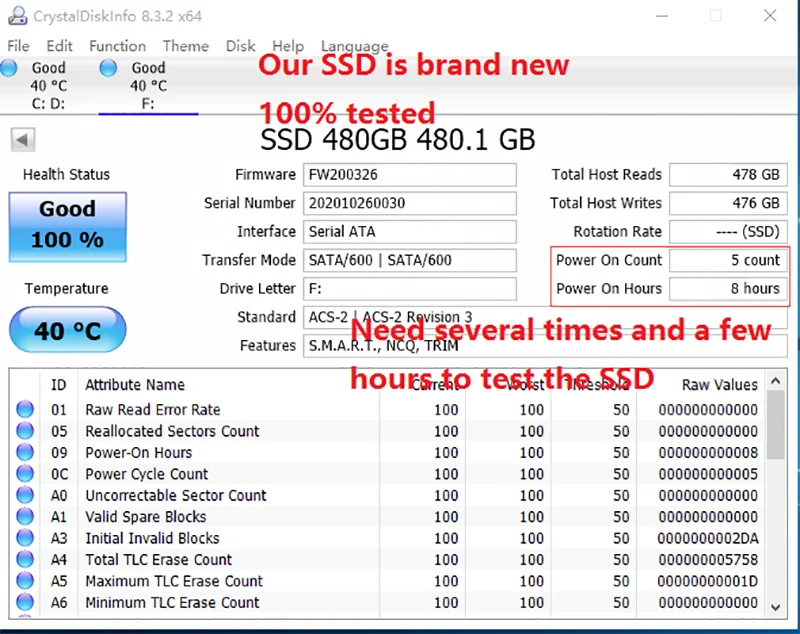The height and width of the screenshot is (634, 800).
Task: Select the F: drive health icon
Action: point(108,68)
